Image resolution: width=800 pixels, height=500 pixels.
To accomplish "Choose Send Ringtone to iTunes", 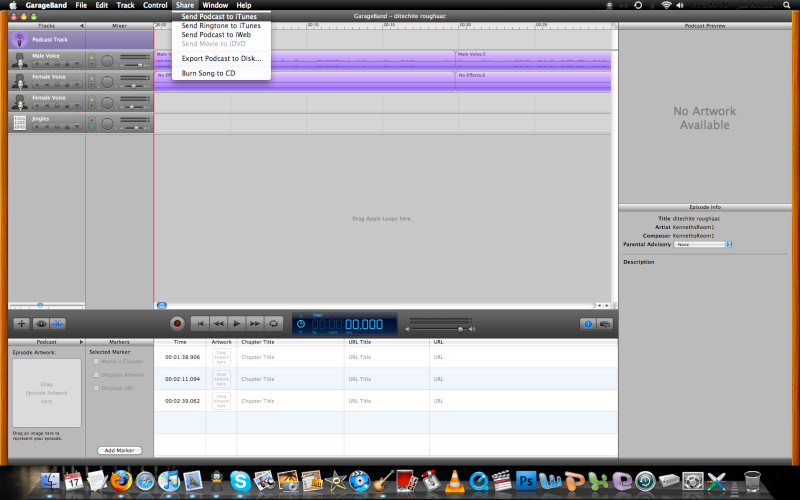I will pyautogui.click(x=221, y=26).
